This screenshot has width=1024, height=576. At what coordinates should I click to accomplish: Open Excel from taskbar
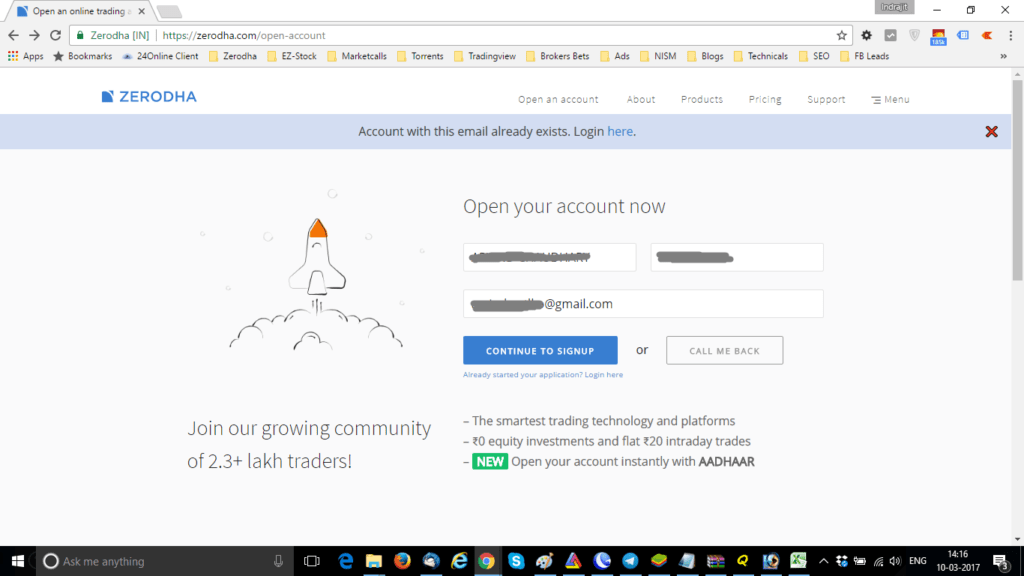(x=798, y=561)
